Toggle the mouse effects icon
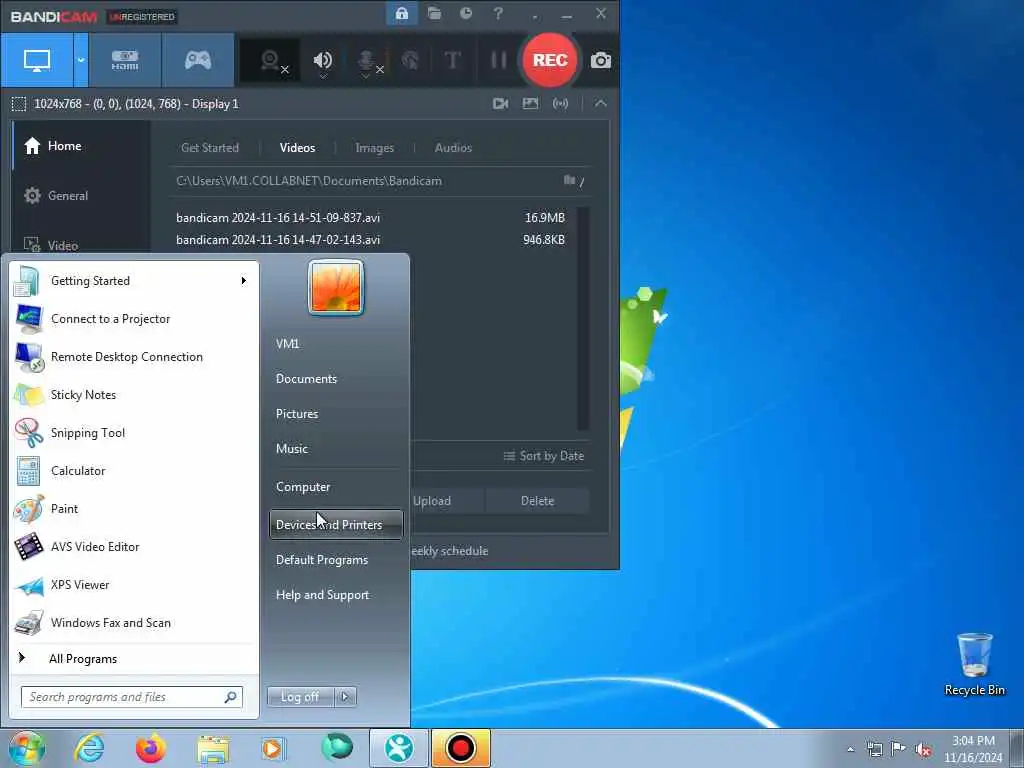 click(410, 61)
